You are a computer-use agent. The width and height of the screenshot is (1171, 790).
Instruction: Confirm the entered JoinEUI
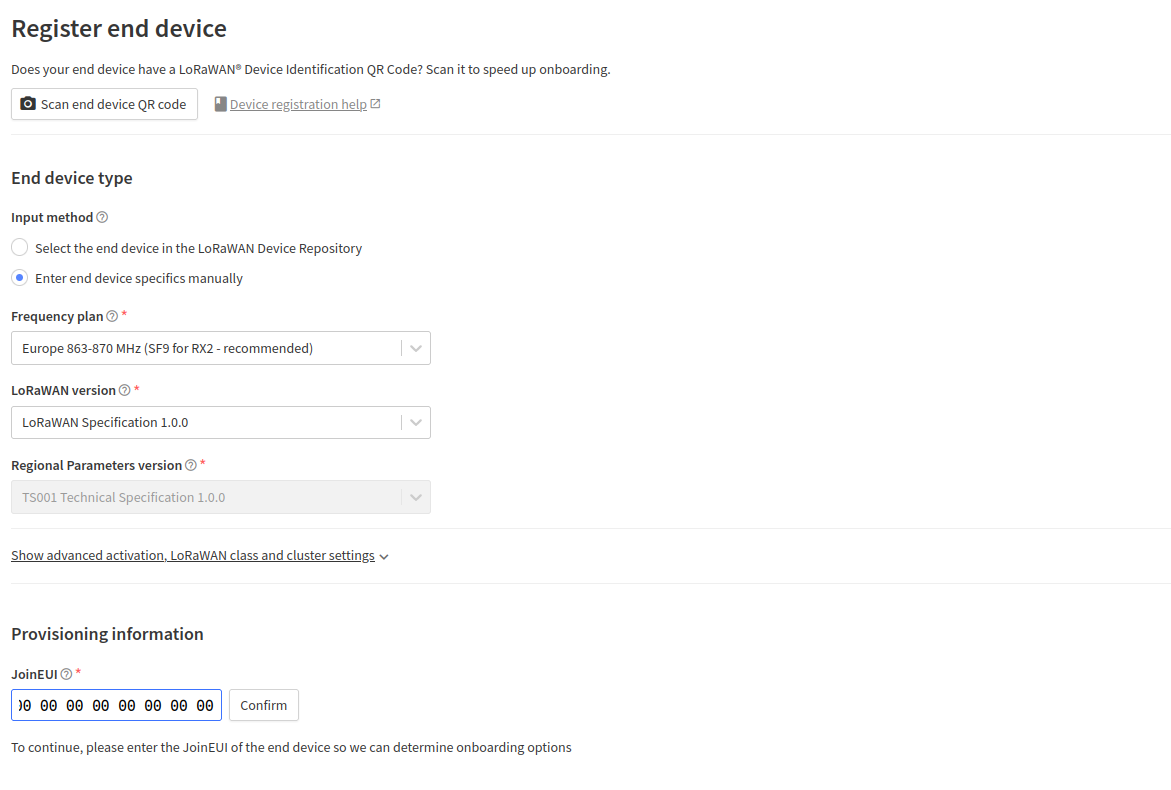pos(264,705)
